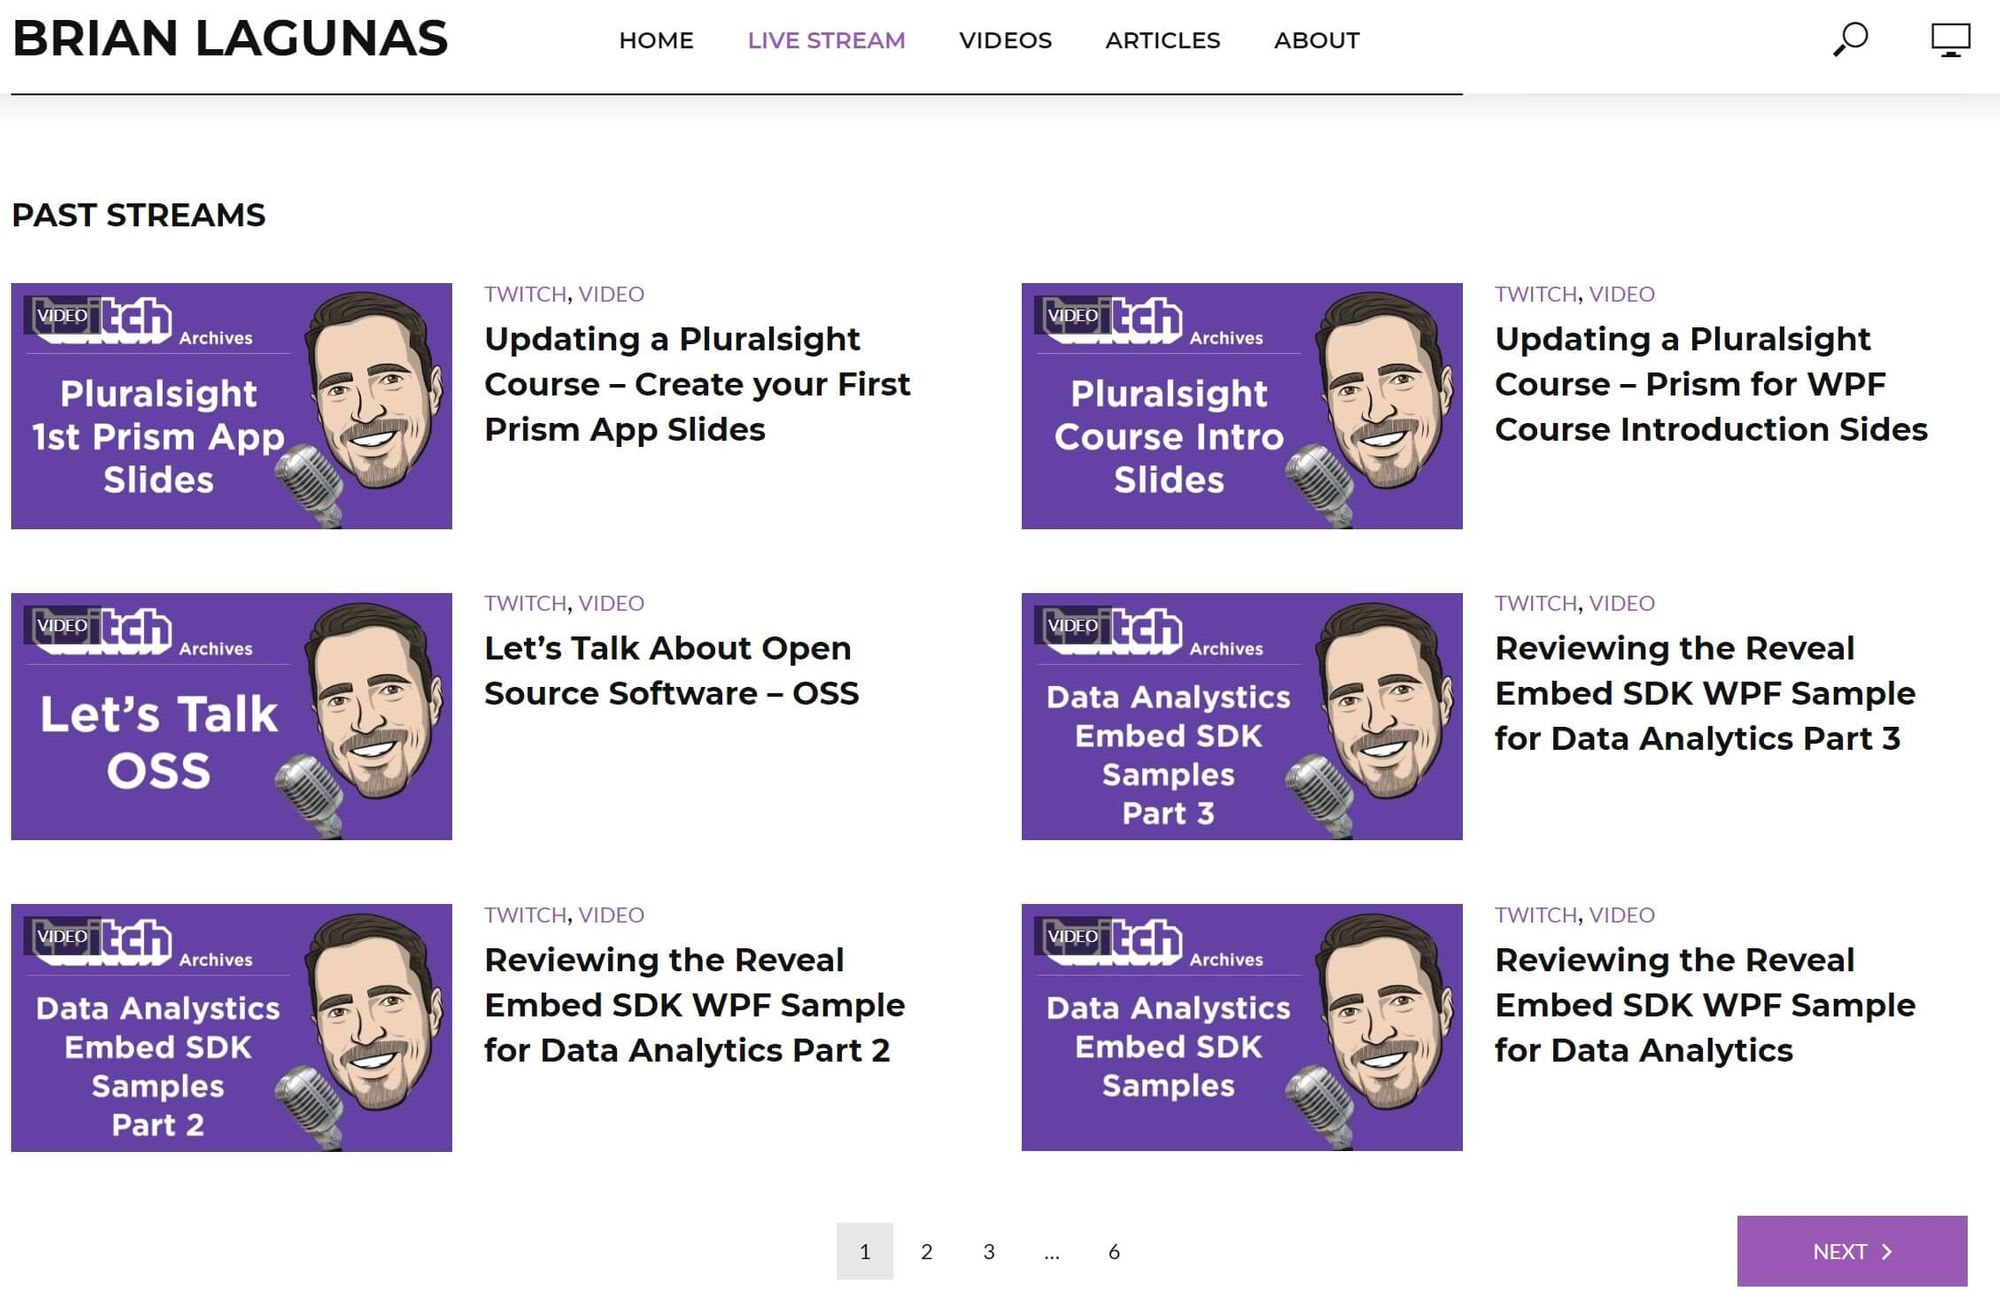The height and width of the screenshot is (1313, 2000).
Task: Go to pagination page 3
Action: pos(988,1251)
